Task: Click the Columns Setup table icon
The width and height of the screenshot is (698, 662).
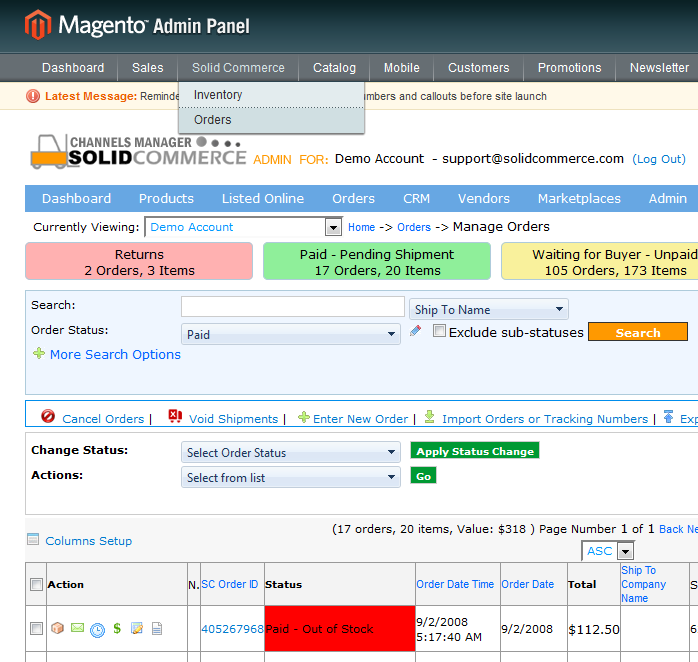Action: 33,539
